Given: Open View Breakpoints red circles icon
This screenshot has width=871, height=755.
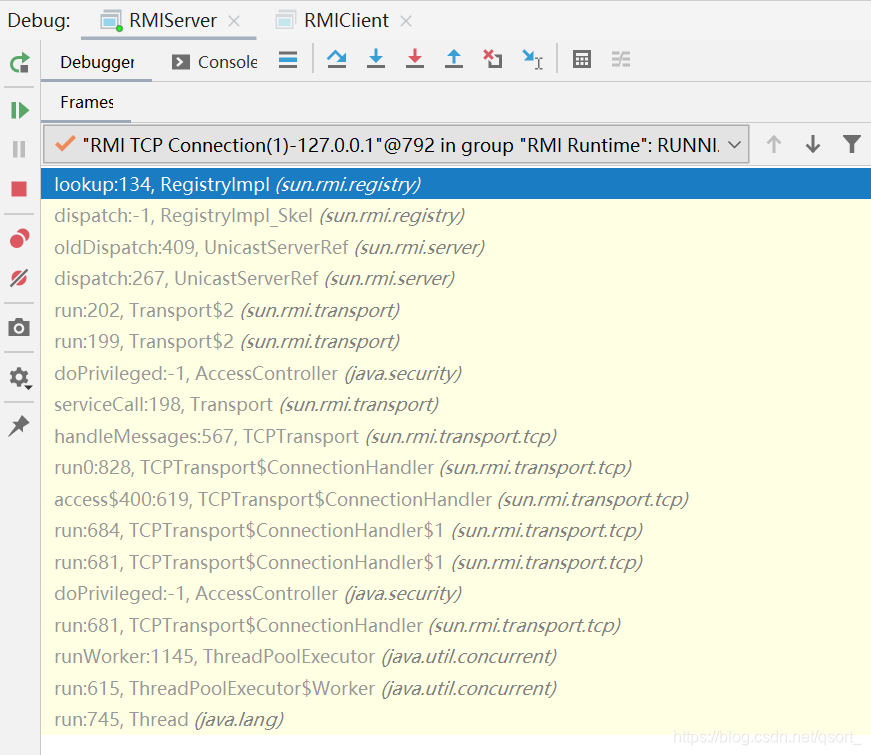Looking at the screenshot, I should 19,239.
